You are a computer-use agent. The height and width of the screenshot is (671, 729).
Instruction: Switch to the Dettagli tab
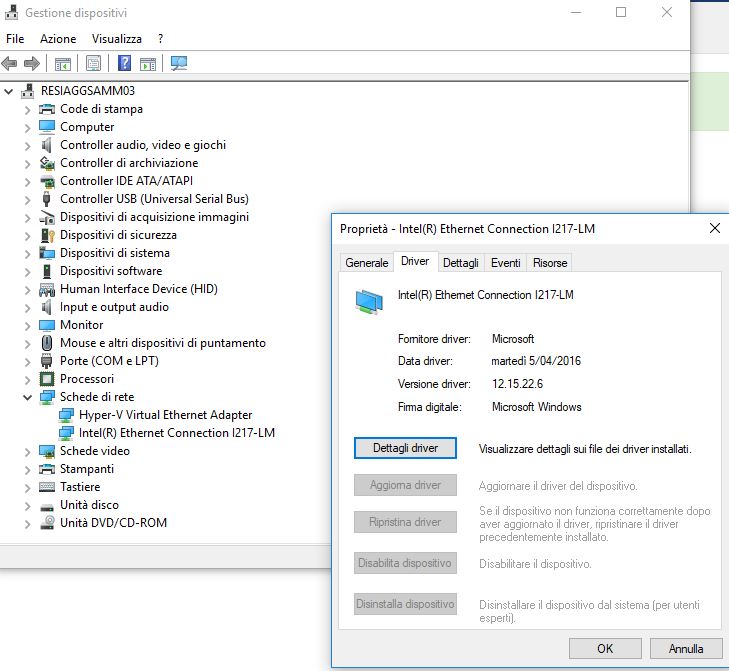pyautogui.click(x=460, y=263)
